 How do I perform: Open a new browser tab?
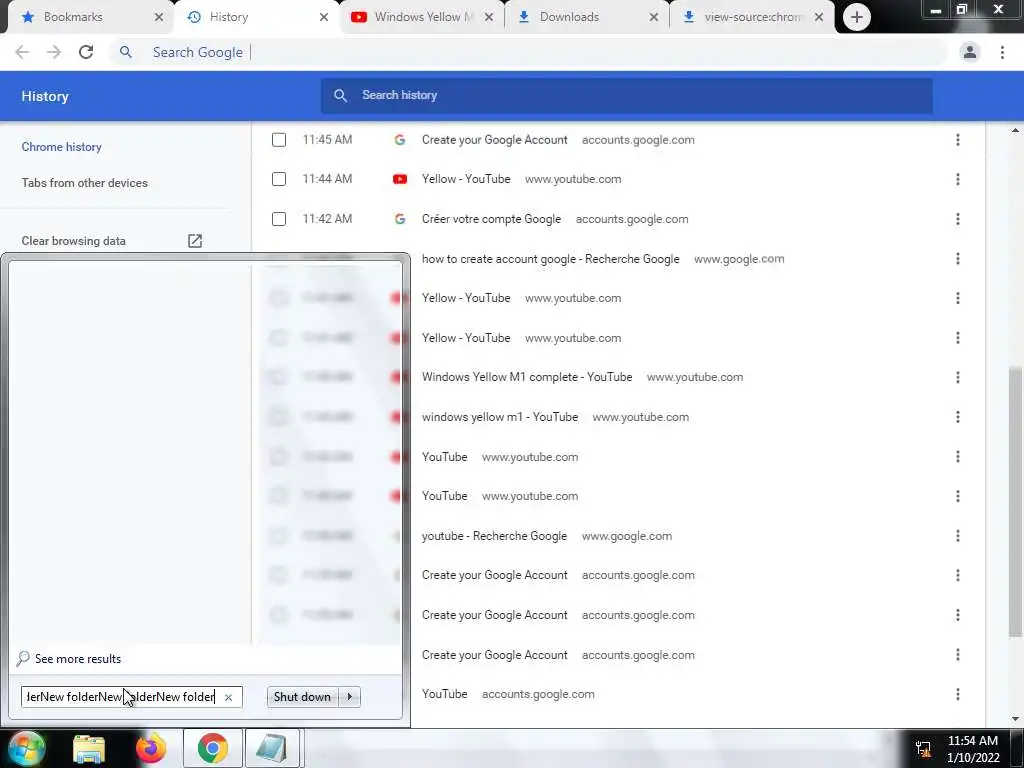click(x=857, y=17)
